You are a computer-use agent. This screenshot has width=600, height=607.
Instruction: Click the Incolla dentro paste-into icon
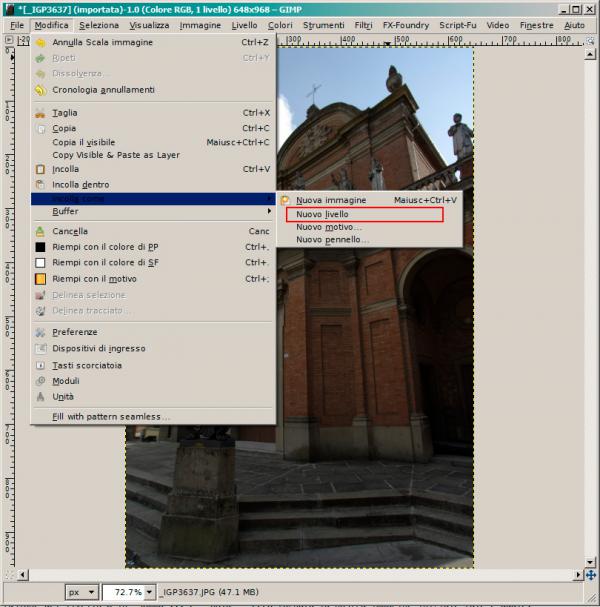[x=40, y=185]
